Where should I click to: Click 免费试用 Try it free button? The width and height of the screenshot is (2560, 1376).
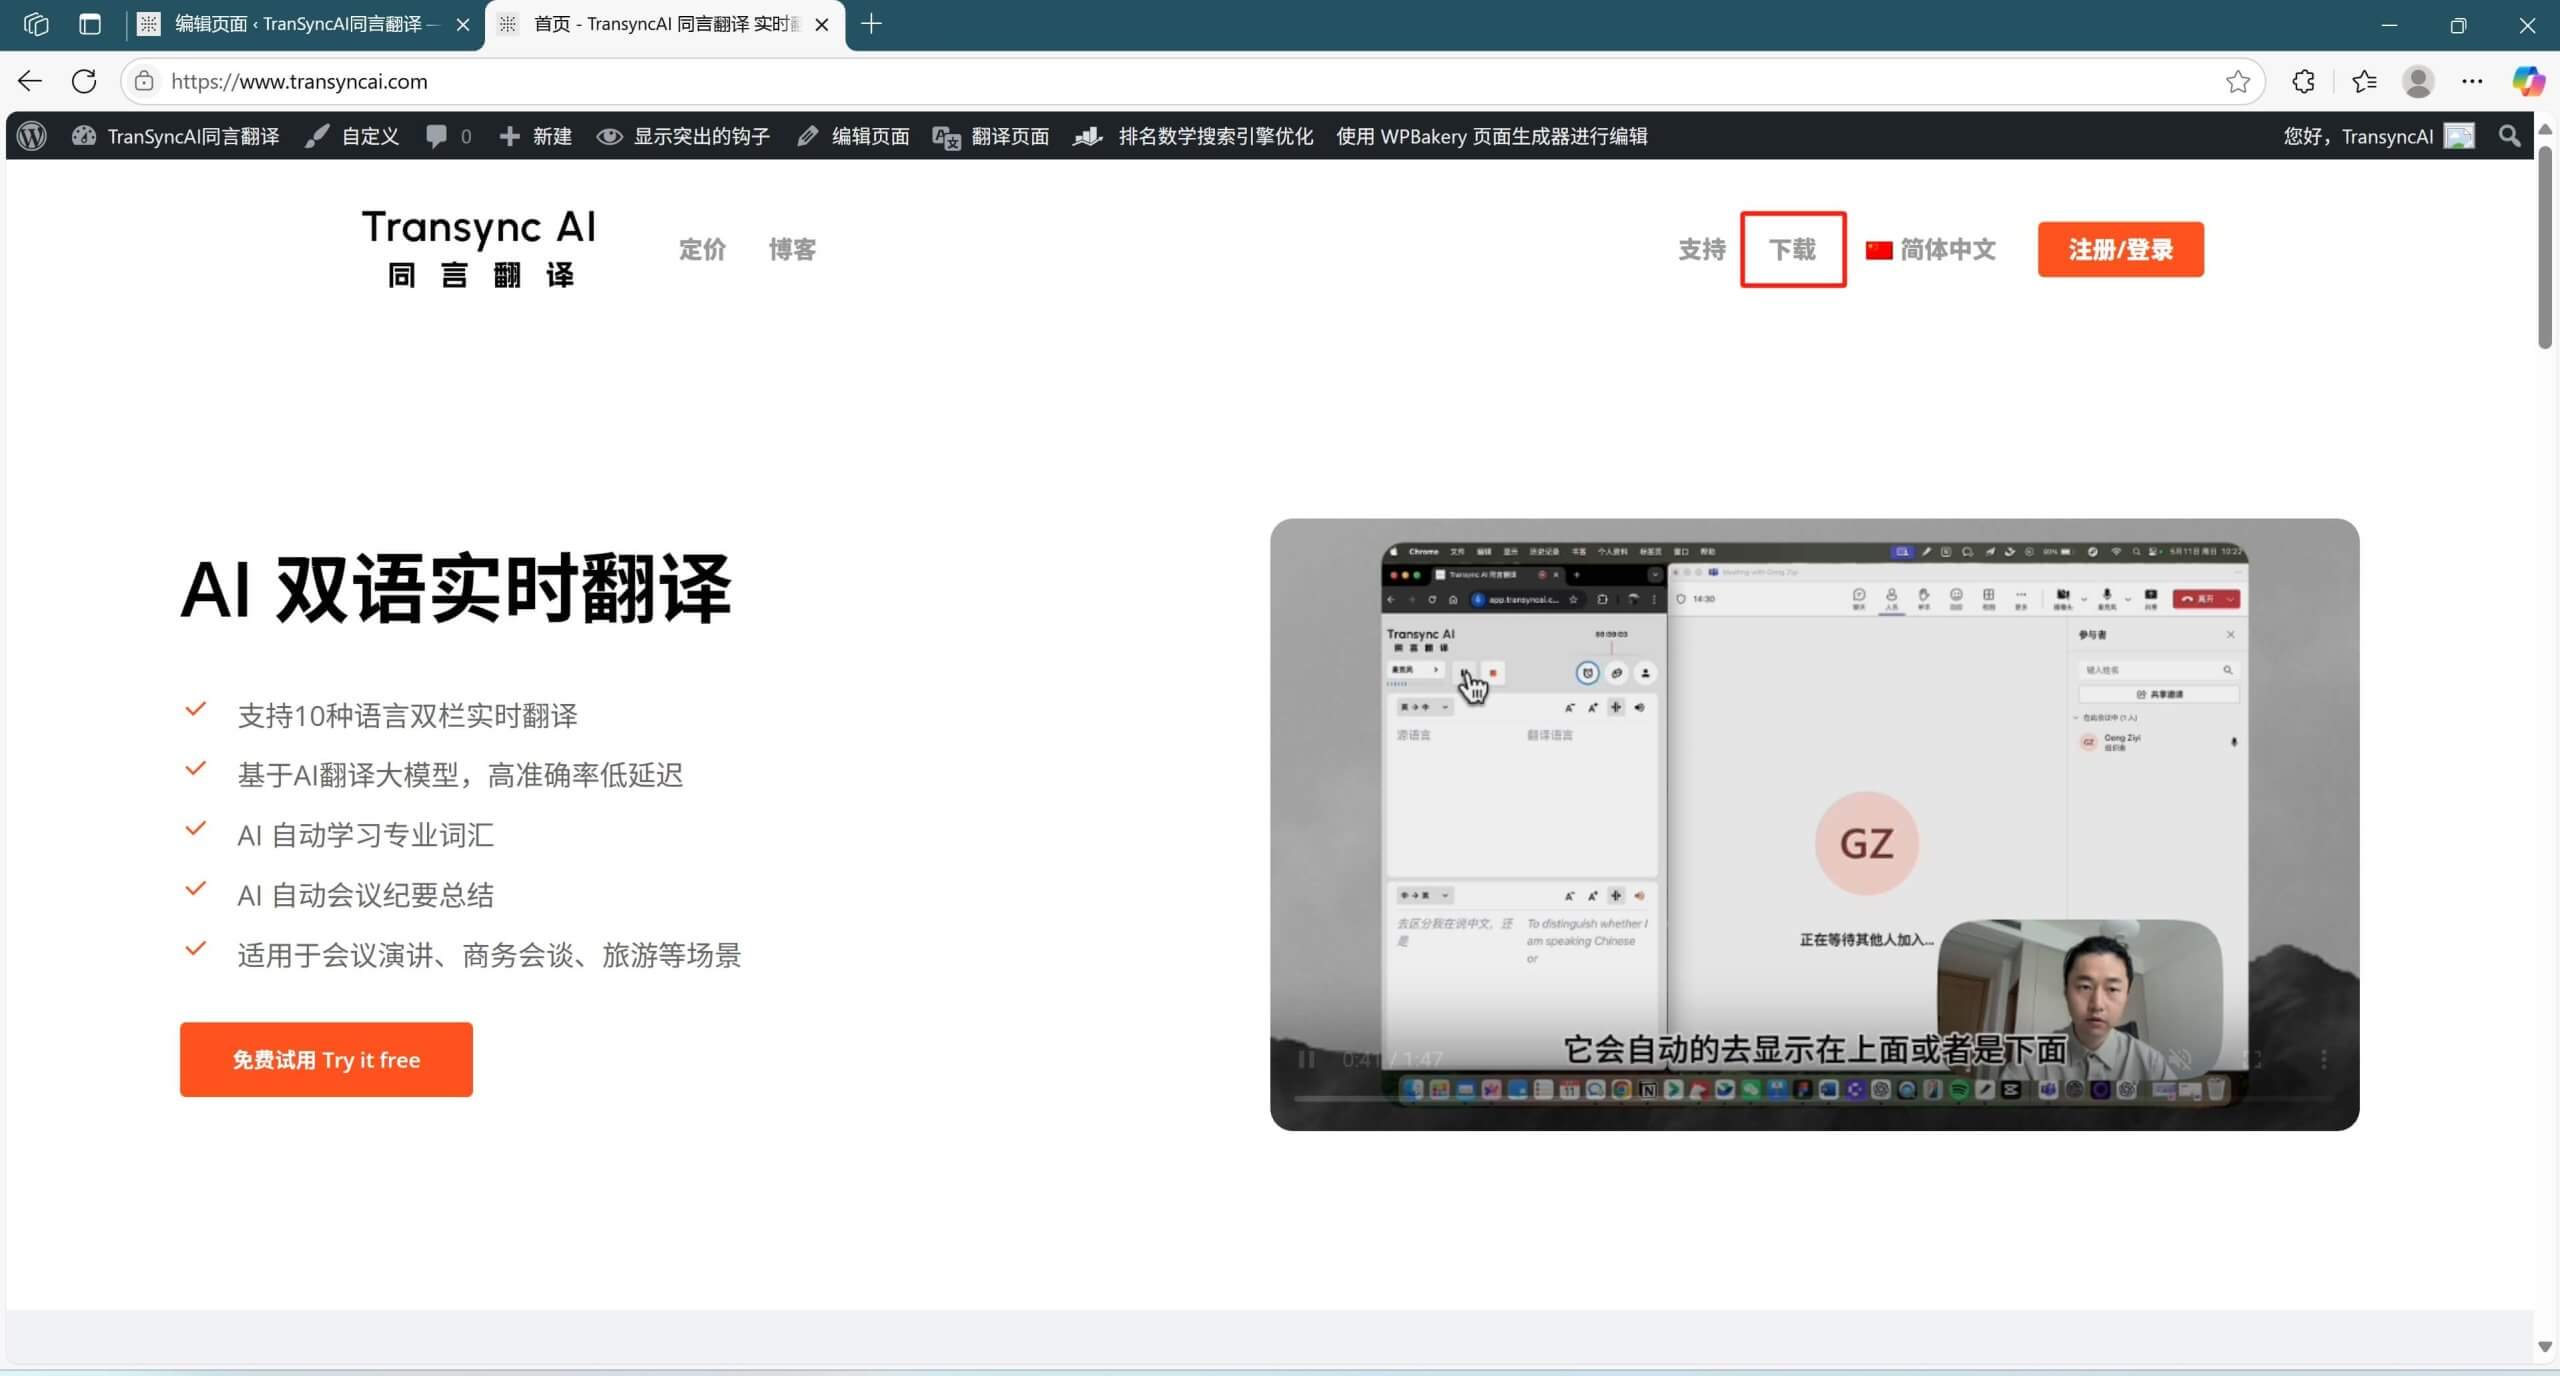pos(326,1059)
